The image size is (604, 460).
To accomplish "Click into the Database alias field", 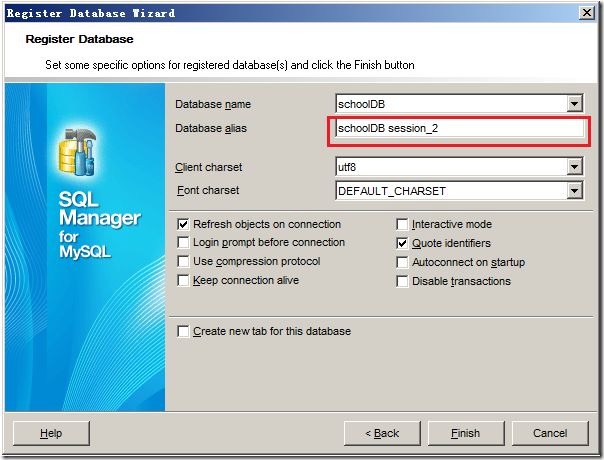I will point(459,128).
